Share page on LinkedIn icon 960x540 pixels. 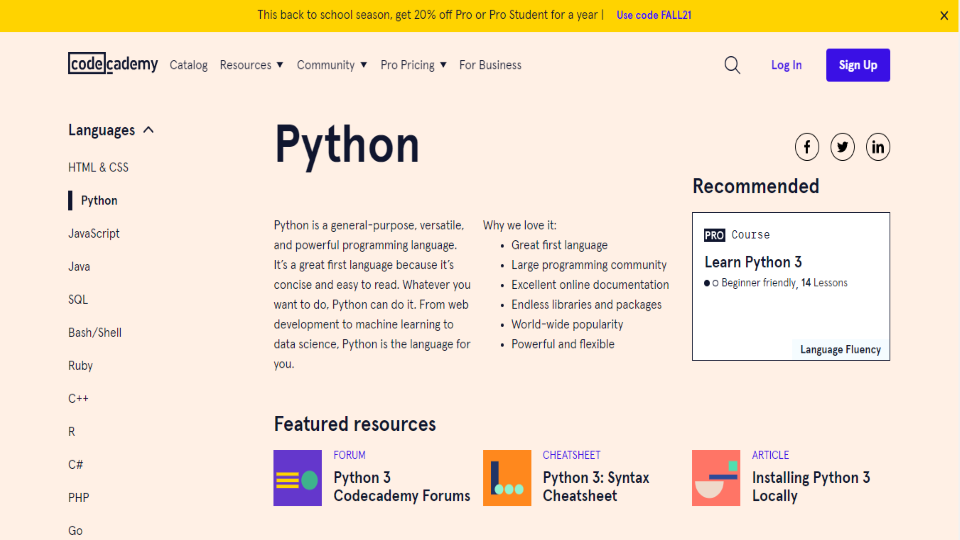click(878, 147)
